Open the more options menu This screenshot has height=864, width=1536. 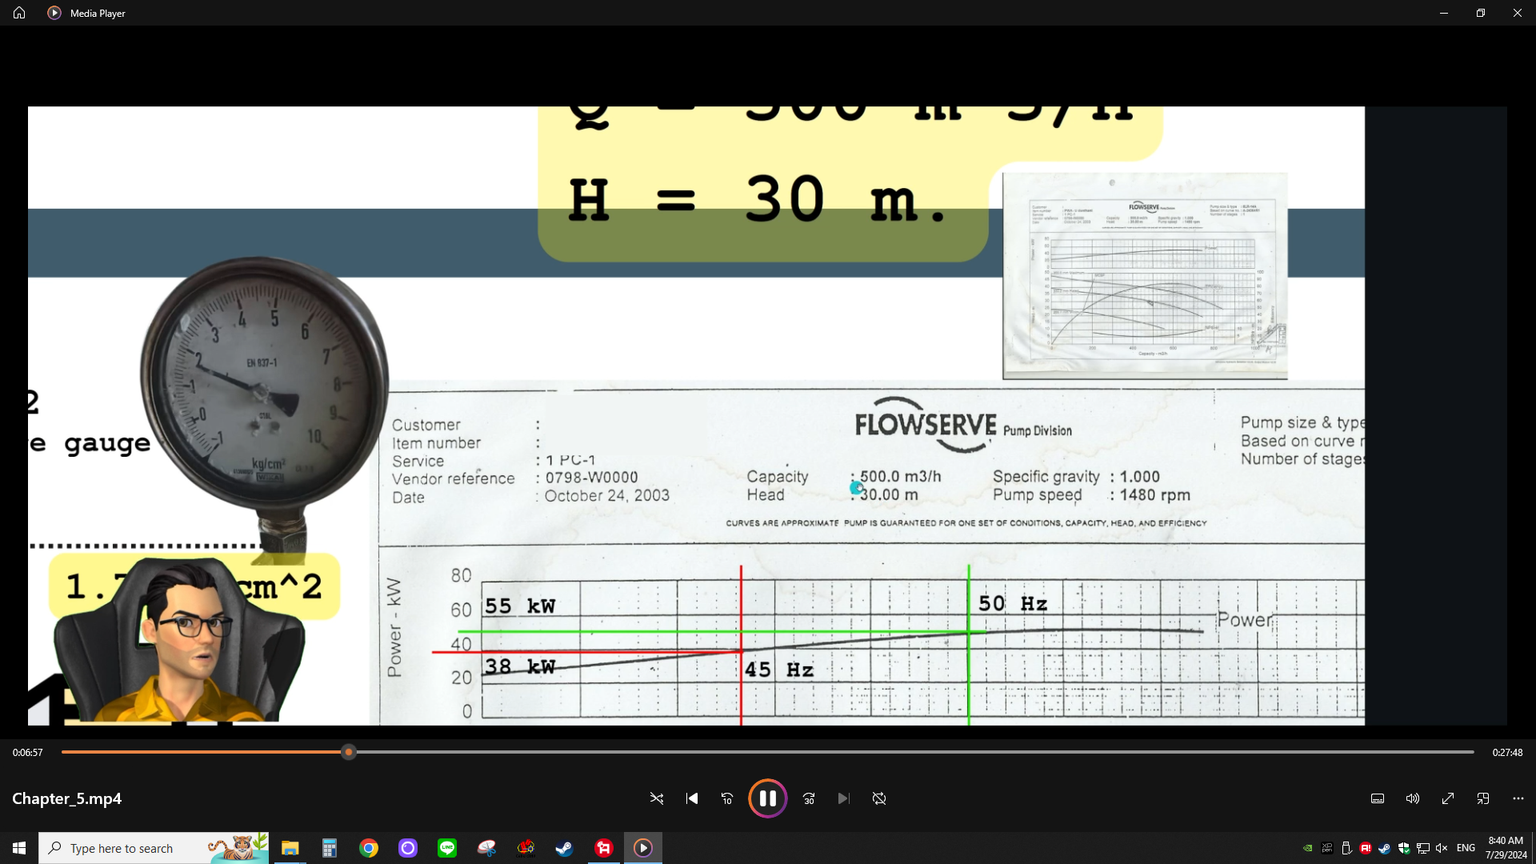point(1518,798)
